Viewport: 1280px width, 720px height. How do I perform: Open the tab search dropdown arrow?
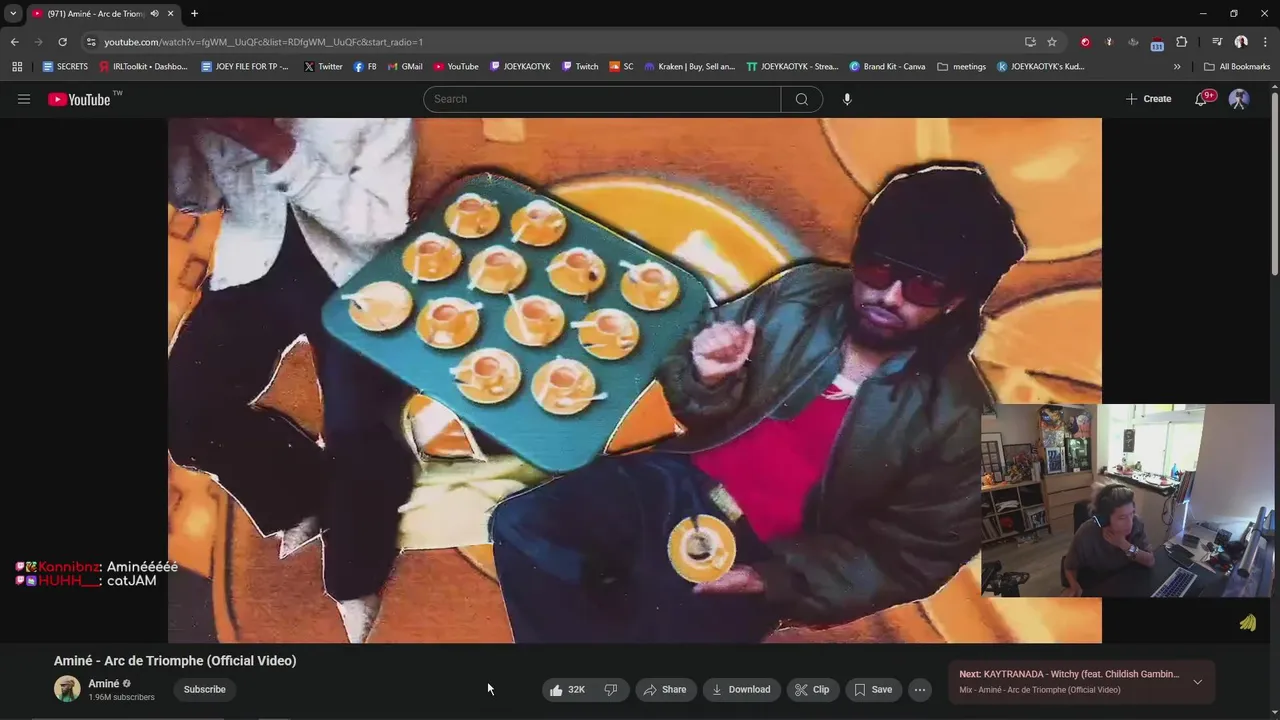pyautogui.click(x=13, y=14)
